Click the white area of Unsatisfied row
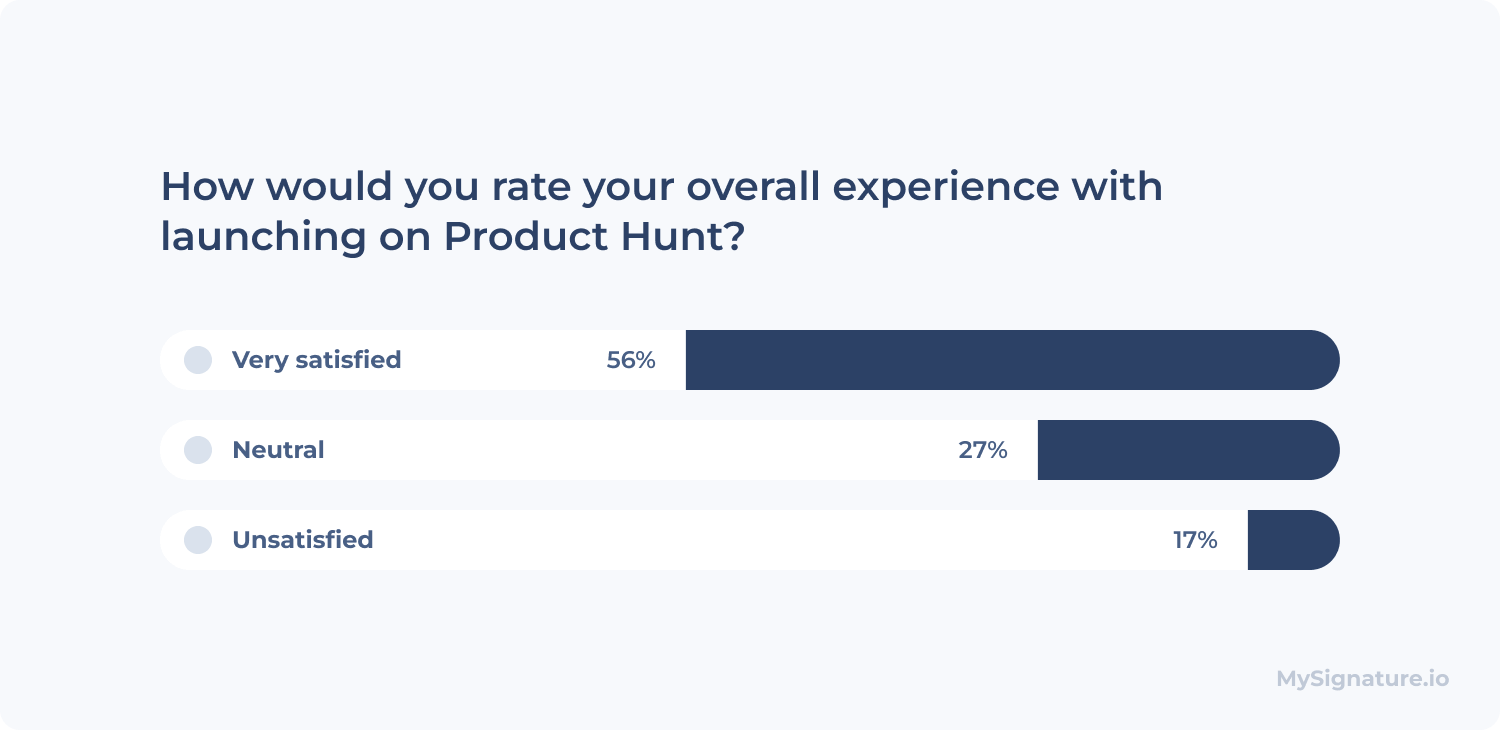The width and height of the screenshot is (1500, 730). 704,540
